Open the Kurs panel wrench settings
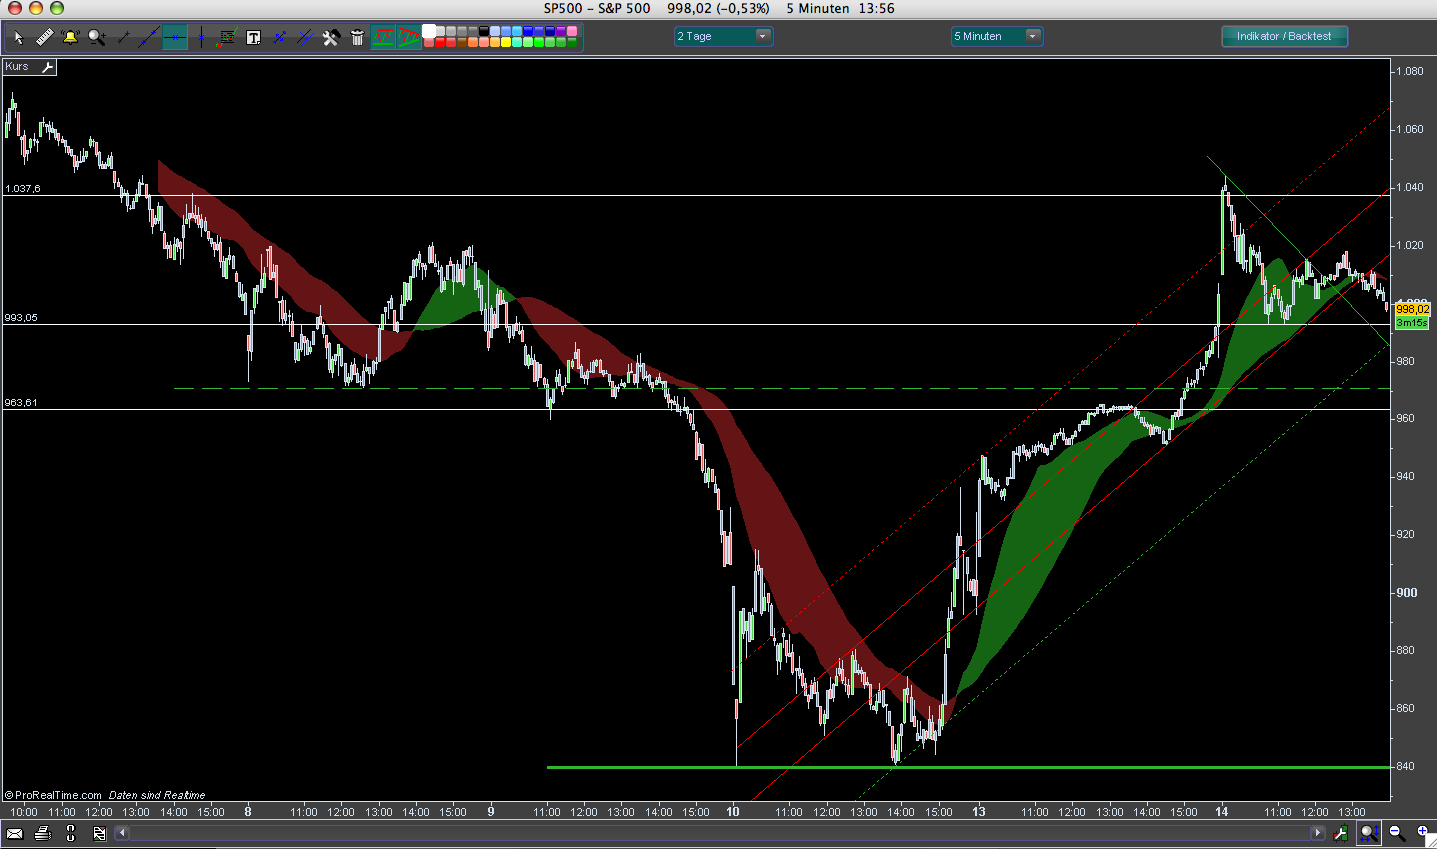 pyautogui.click(x=47, y=67)
